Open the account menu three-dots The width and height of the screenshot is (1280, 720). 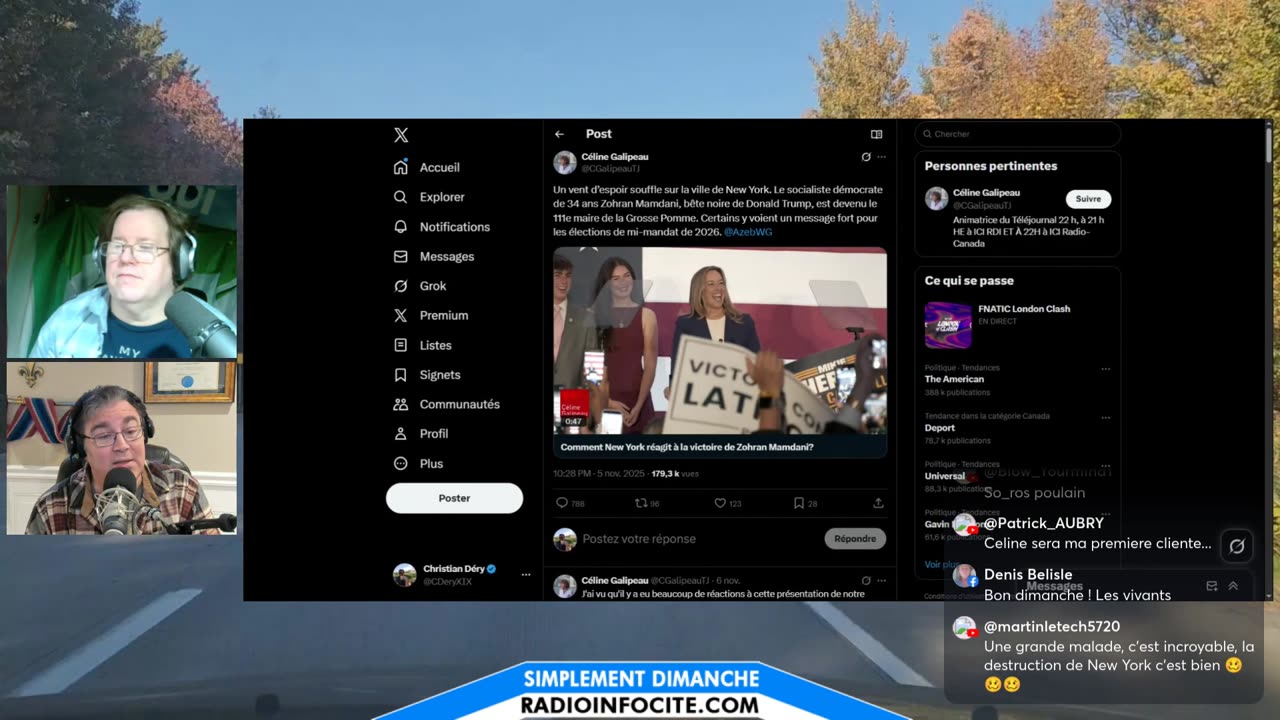tap(526, 575)
